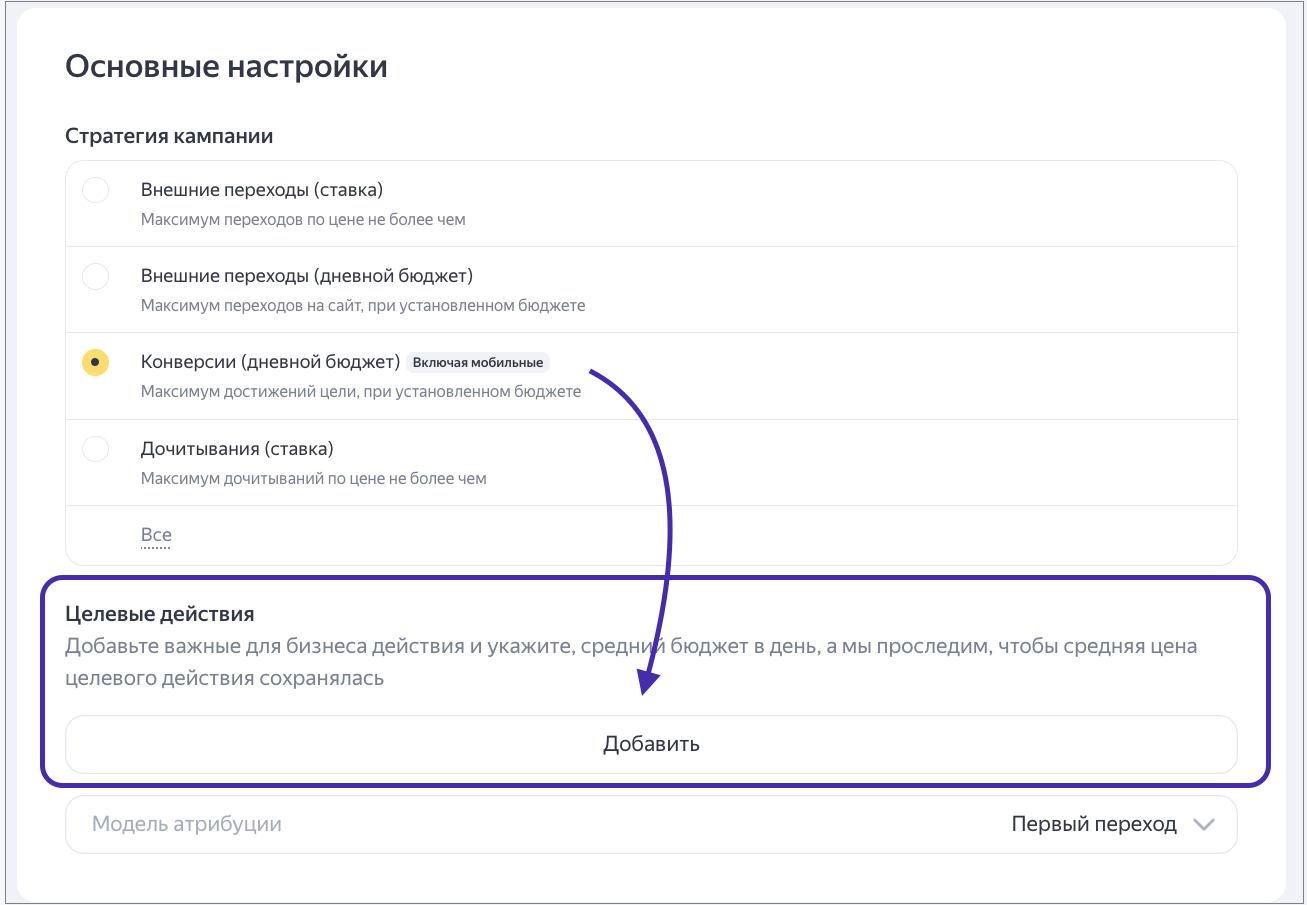Click the chevron arrow in the attribution model field
This screenshot has height=905, width=1307.
[1203, 825]
